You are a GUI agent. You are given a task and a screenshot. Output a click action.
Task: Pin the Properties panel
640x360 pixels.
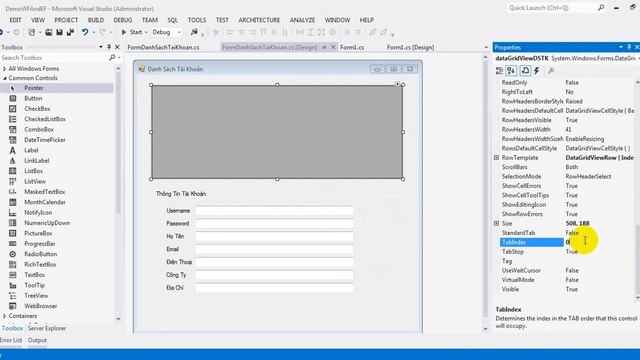coord(629,47)
